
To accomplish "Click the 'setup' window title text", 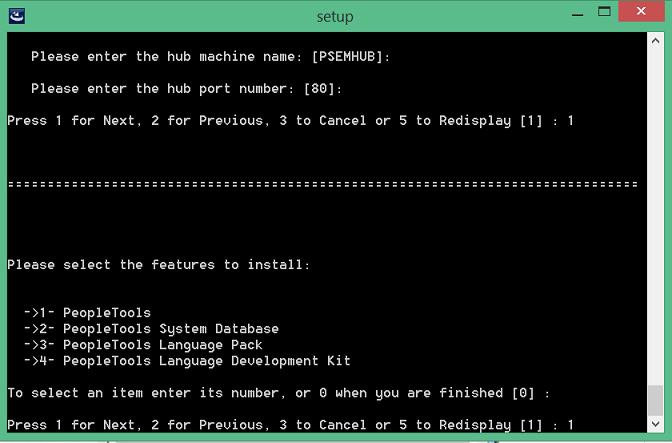I will [335, 17].
